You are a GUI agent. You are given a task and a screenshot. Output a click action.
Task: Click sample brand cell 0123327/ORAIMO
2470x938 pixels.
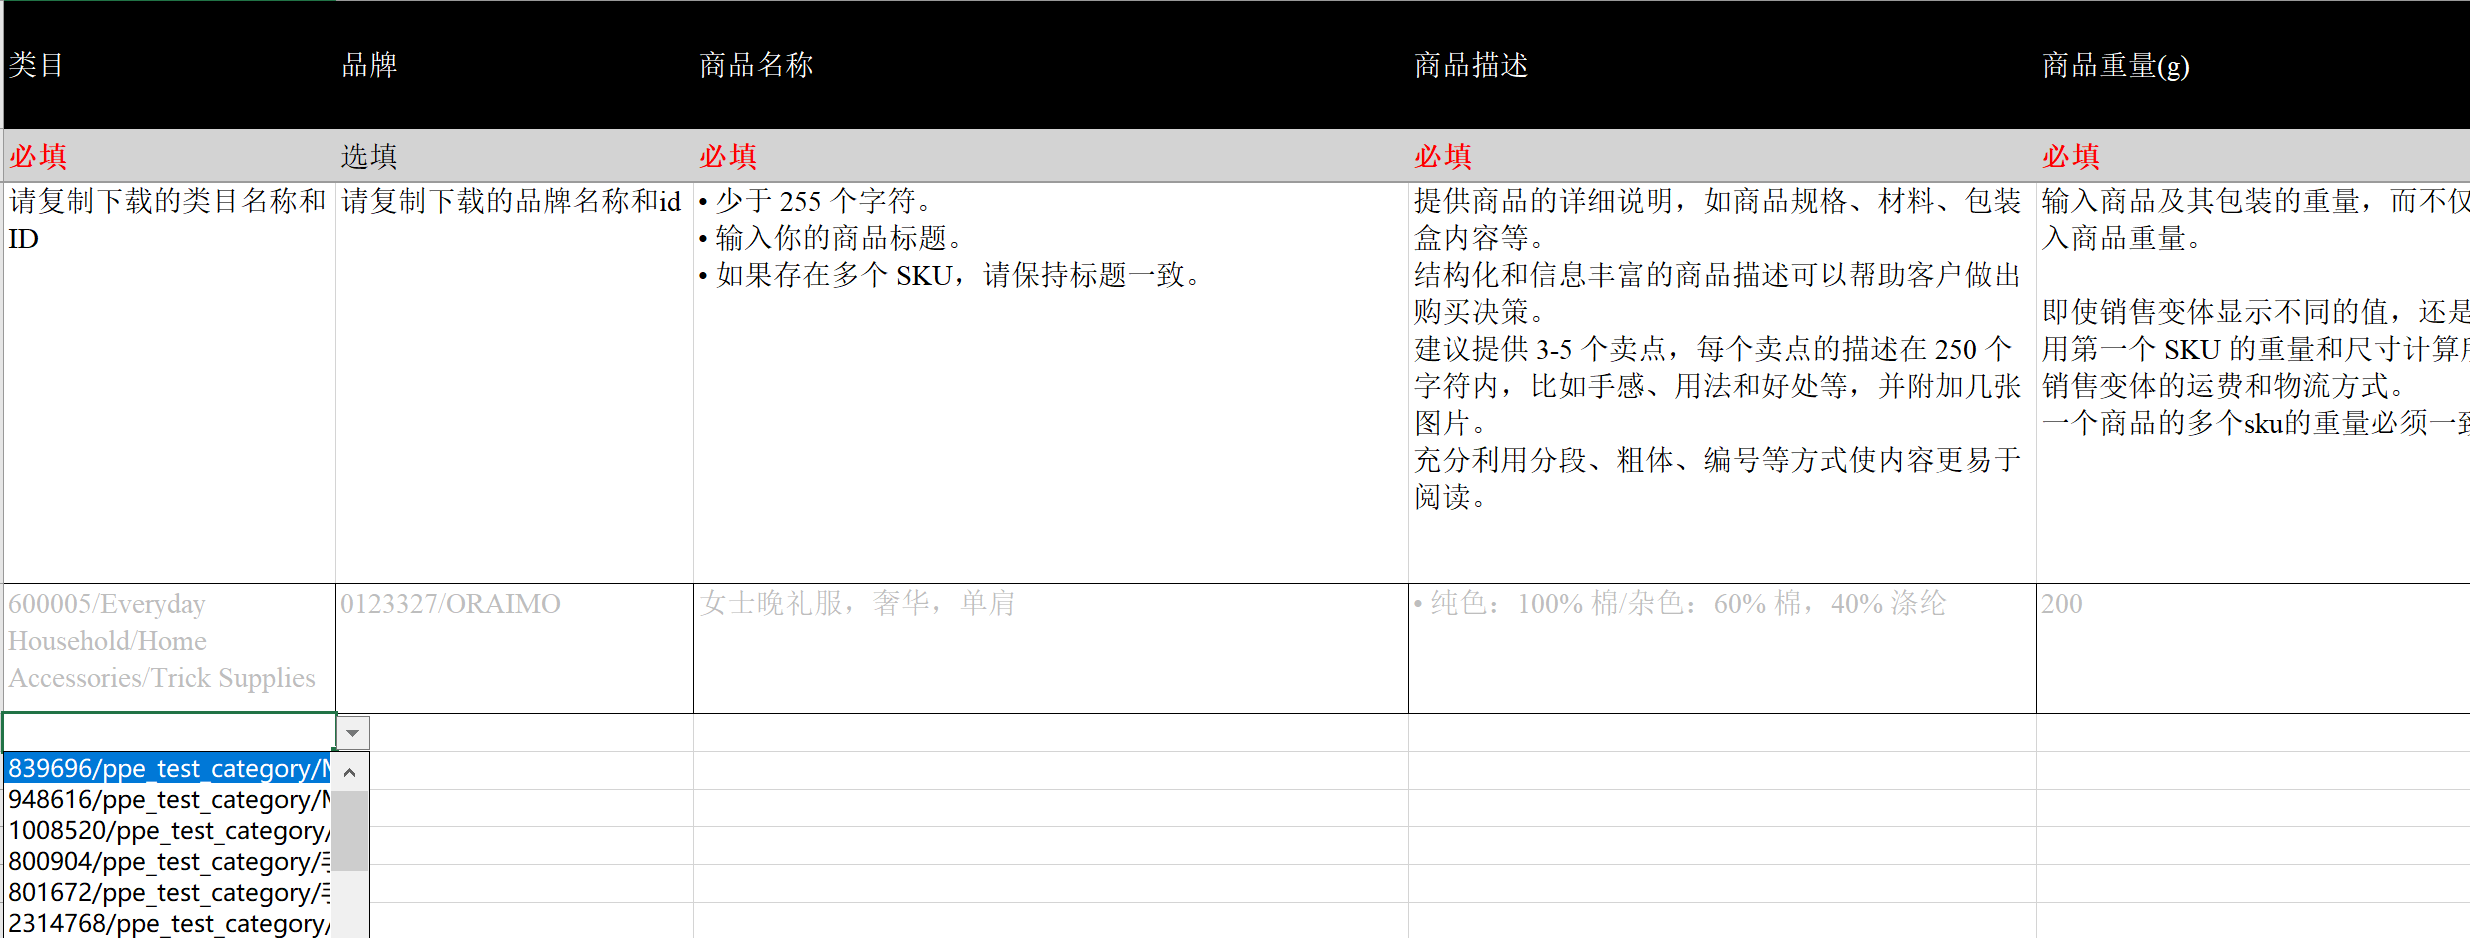click(x=514, y=648)
